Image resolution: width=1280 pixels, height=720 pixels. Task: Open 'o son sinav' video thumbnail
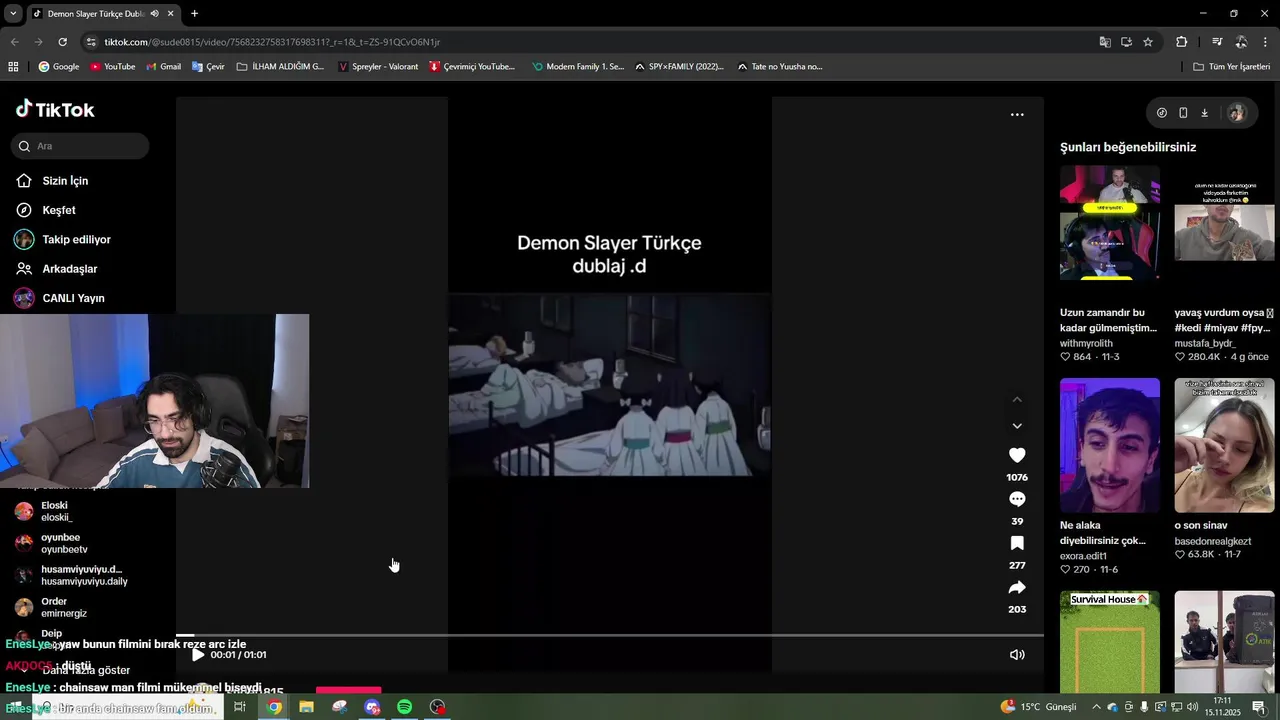pos(1224,445)
